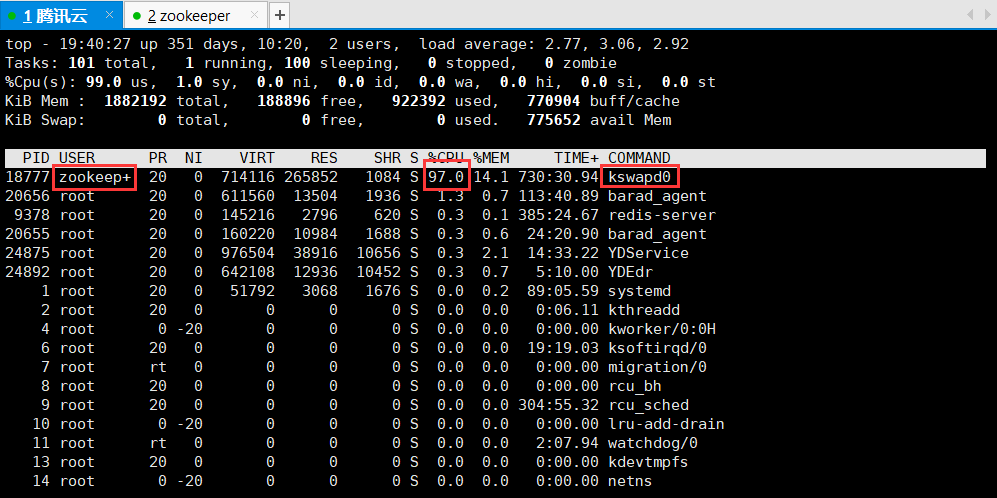Screen dimensions: 997x498
Task: Click the kthreadd command name
Action: click(643, 310)
